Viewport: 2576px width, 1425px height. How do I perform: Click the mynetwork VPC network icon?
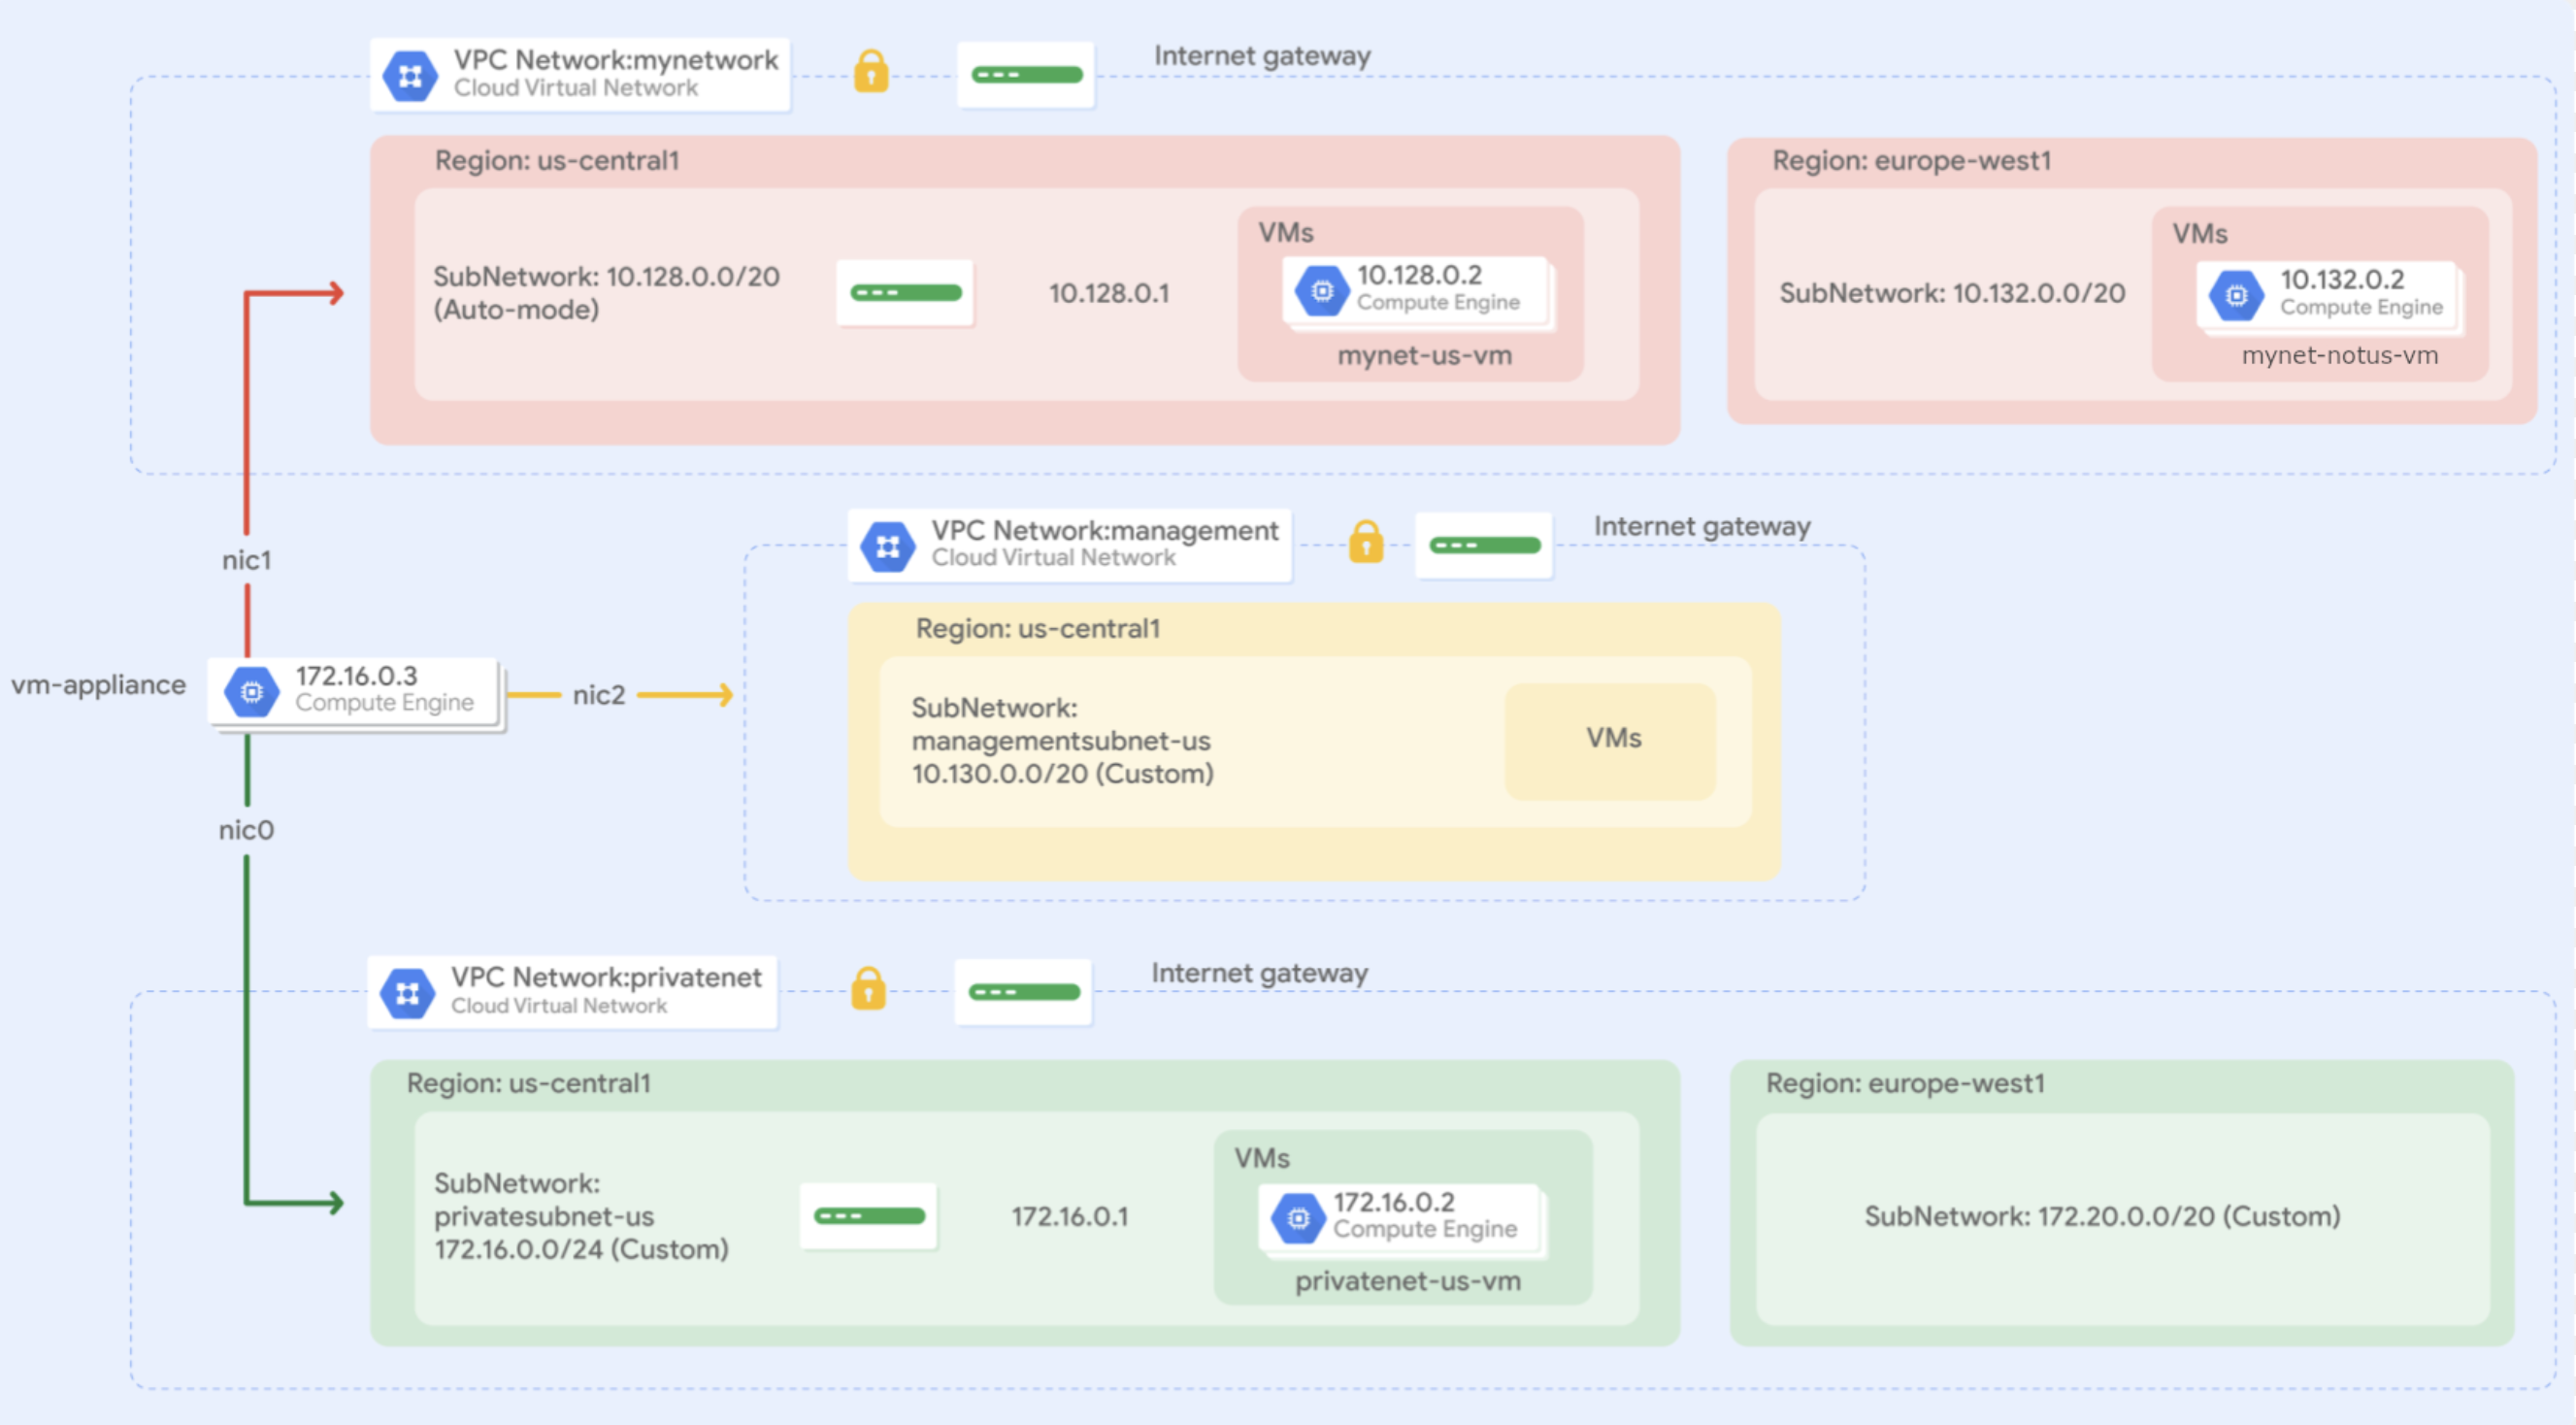click(x=410, y=76)
